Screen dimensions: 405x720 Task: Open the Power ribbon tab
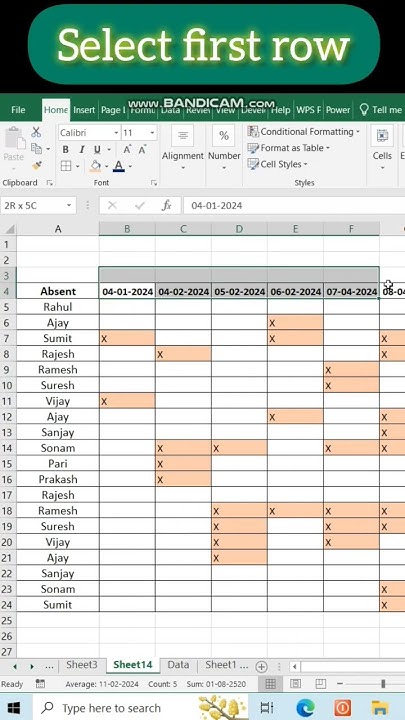(x=338, y=110)
